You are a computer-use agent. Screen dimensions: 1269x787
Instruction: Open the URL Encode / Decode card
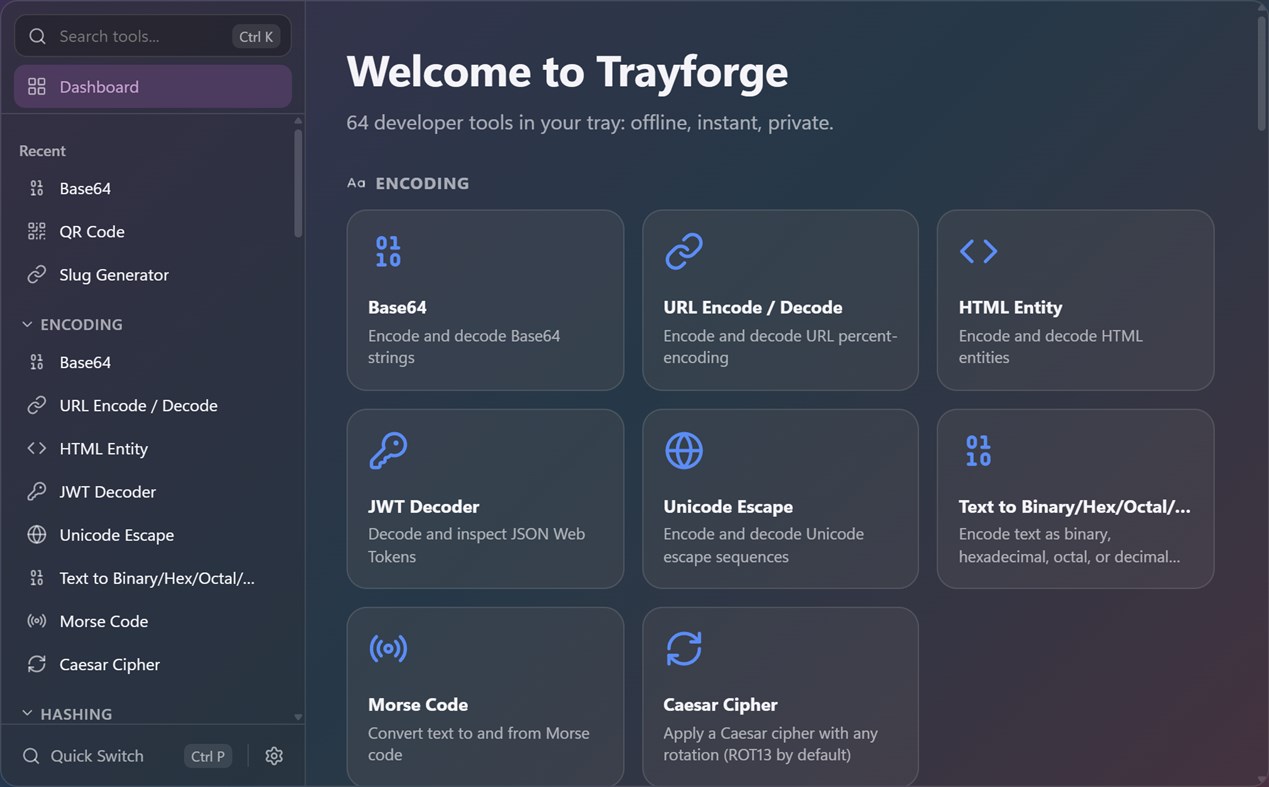point(780,300)
